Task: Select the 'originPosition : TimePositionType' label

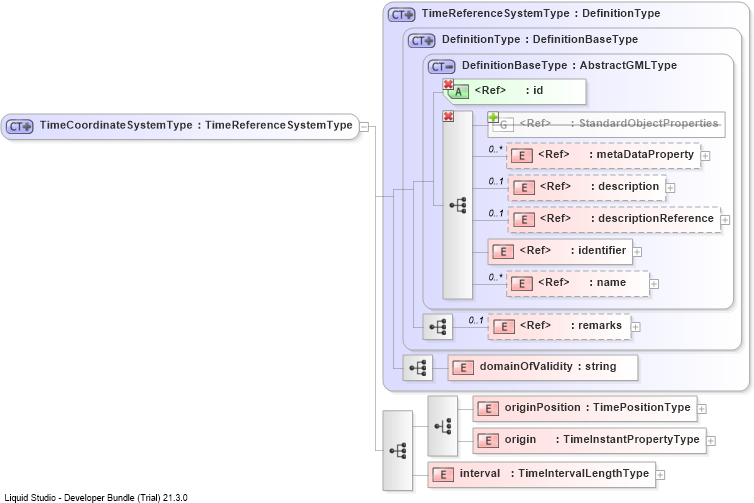Action: click(x=597, y=407)
